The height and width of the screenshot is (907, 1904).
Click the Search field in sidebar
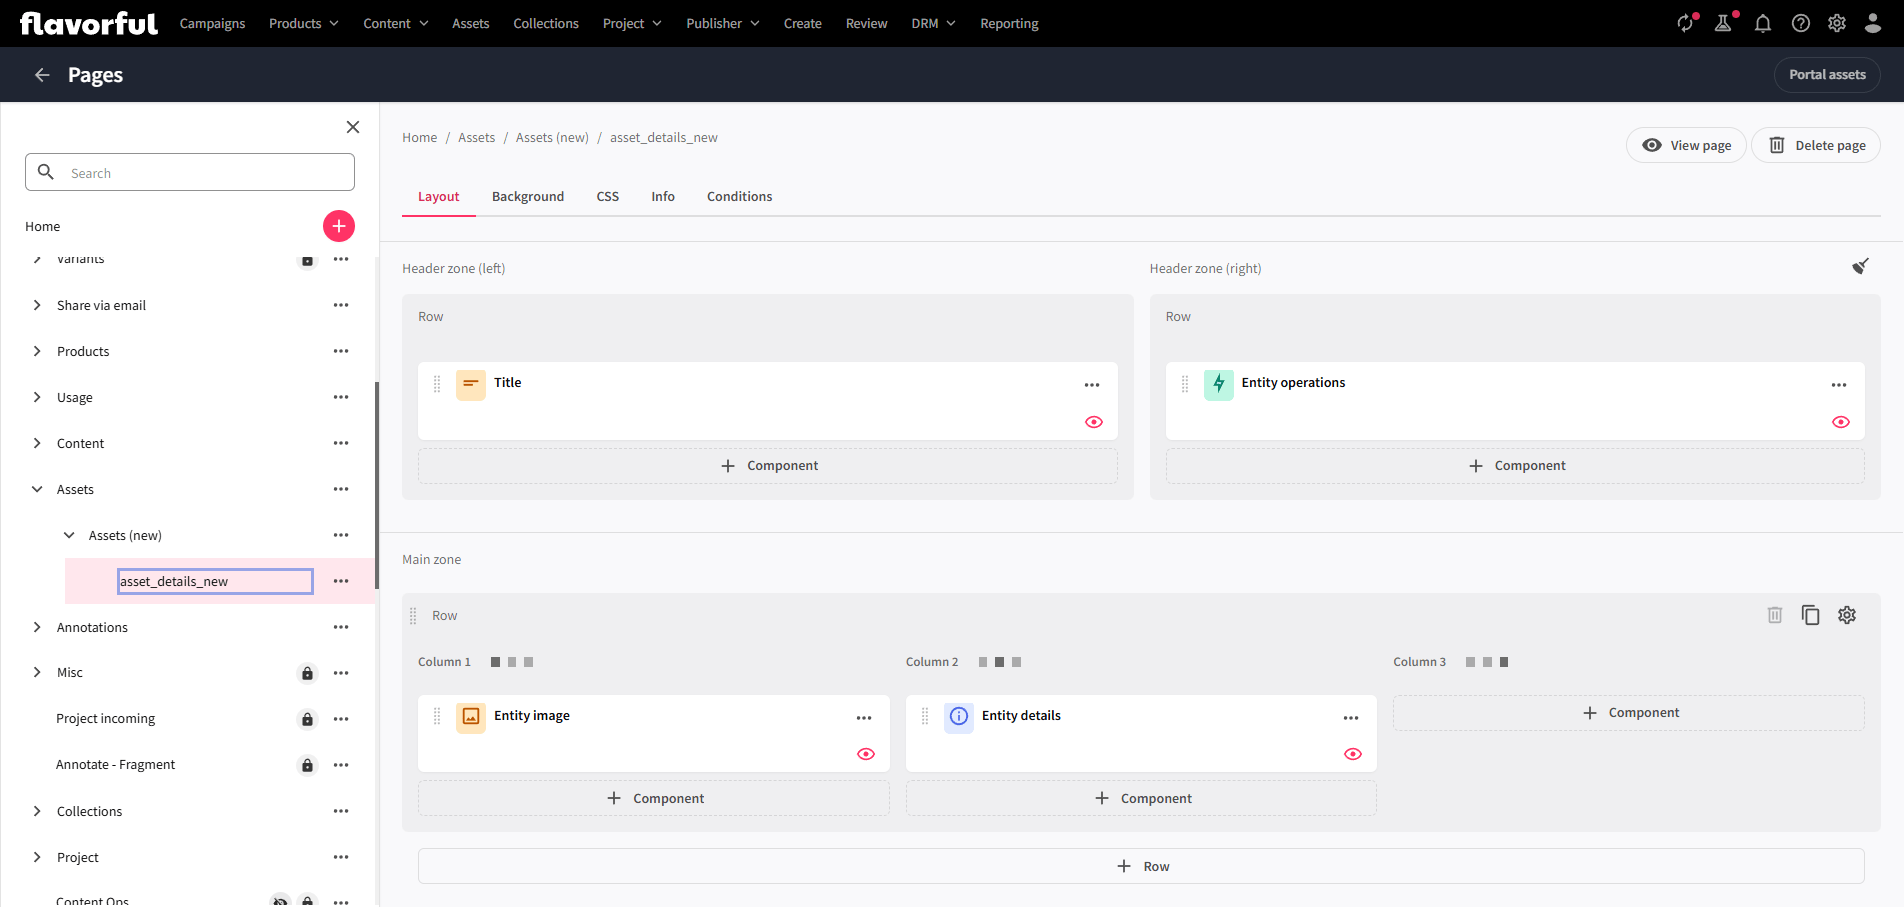(x=189, y=172)
